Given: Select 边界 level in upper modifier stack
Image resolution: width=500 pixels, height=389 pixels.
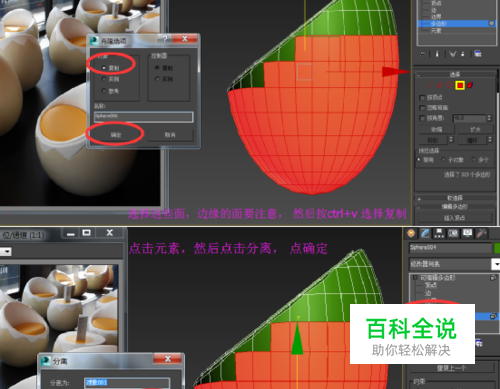Looking at the screenshot, I should (436, 17).
